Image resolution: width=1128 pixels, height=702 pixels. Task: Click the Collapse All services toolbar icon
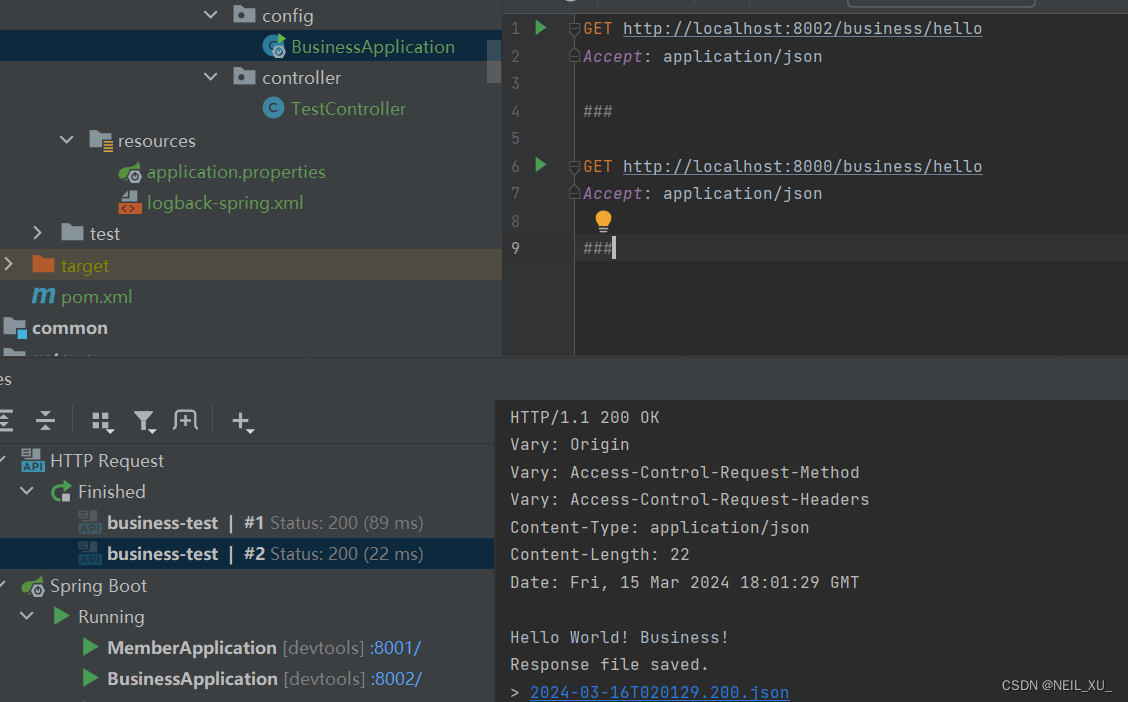pos(45,421)
